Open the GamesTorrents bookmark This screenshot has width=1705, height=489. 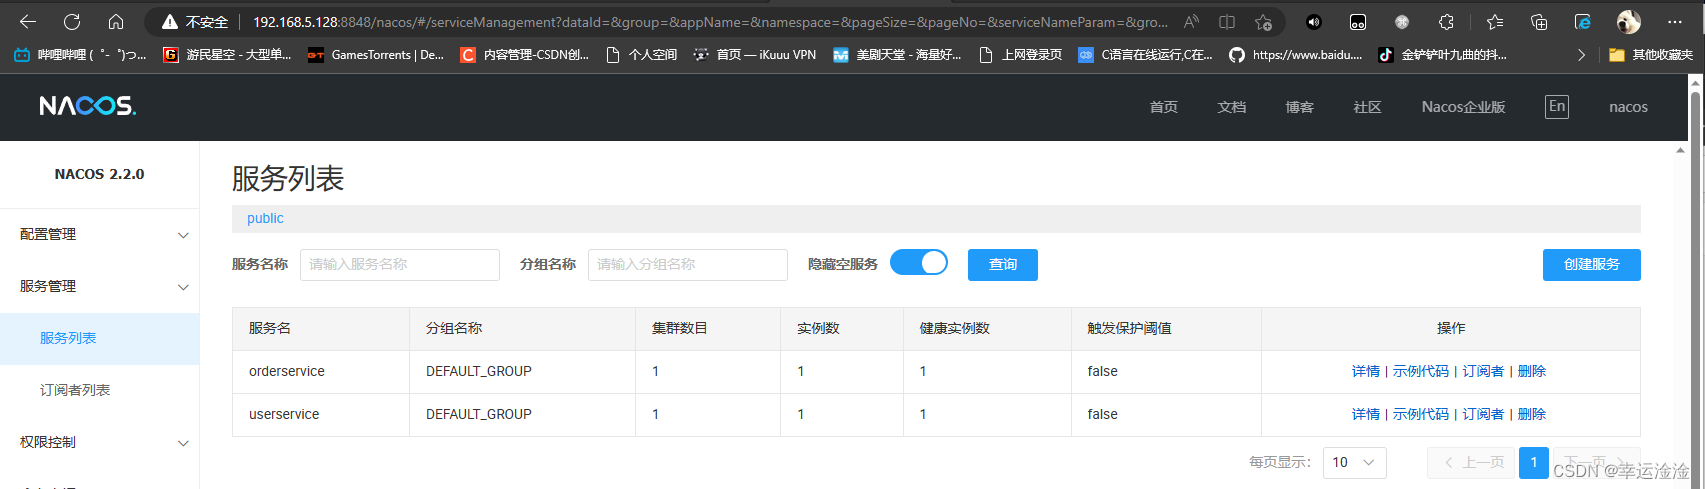tap(376, 55)
